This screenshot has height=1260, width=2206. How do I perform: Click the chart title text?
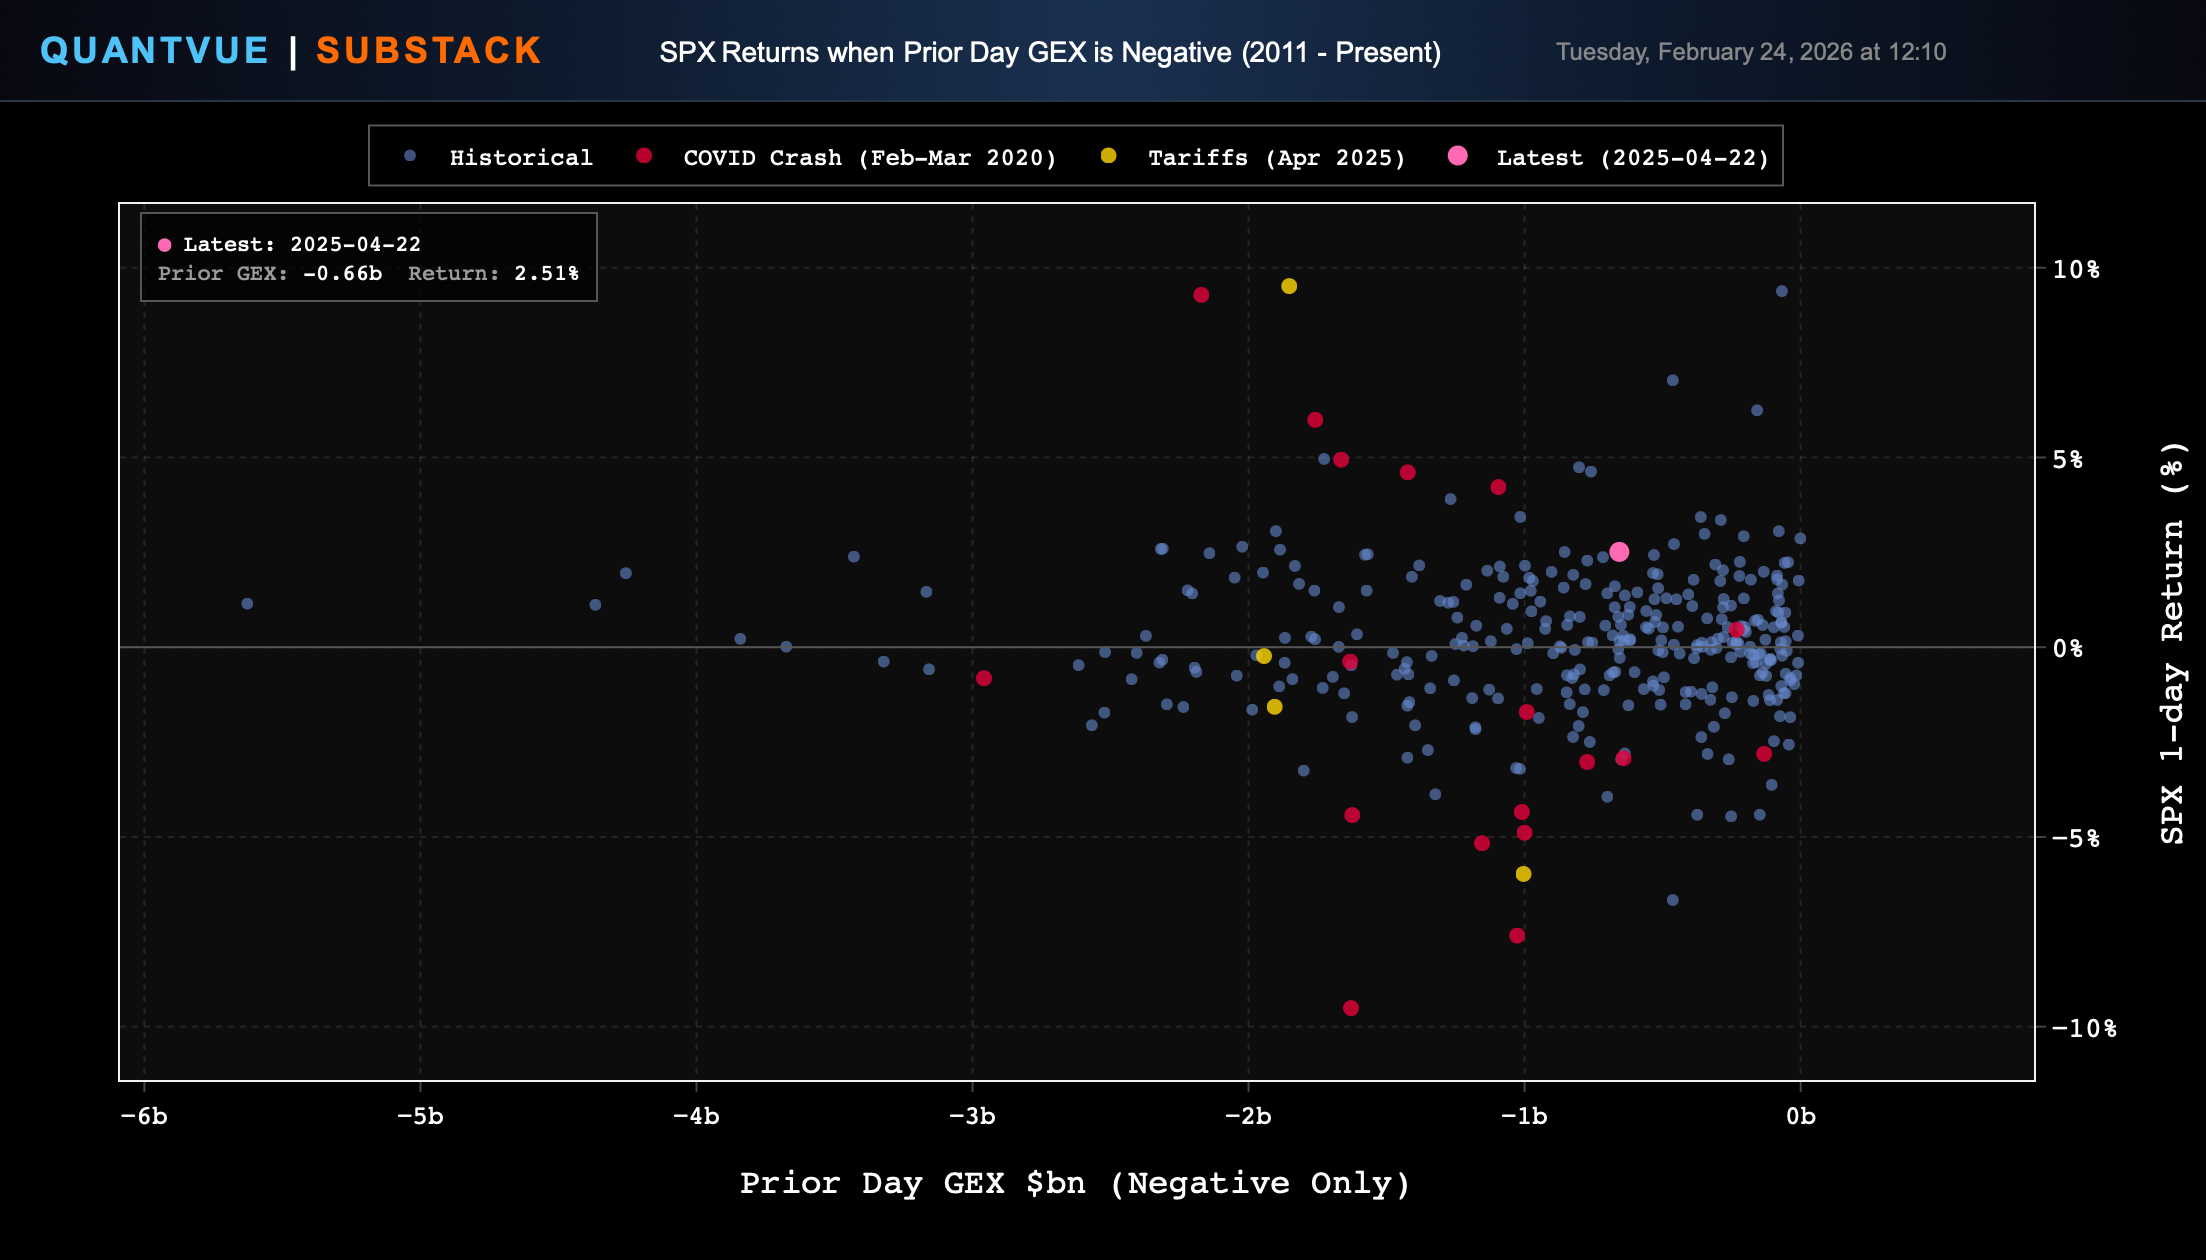[x=1050, y=52]
